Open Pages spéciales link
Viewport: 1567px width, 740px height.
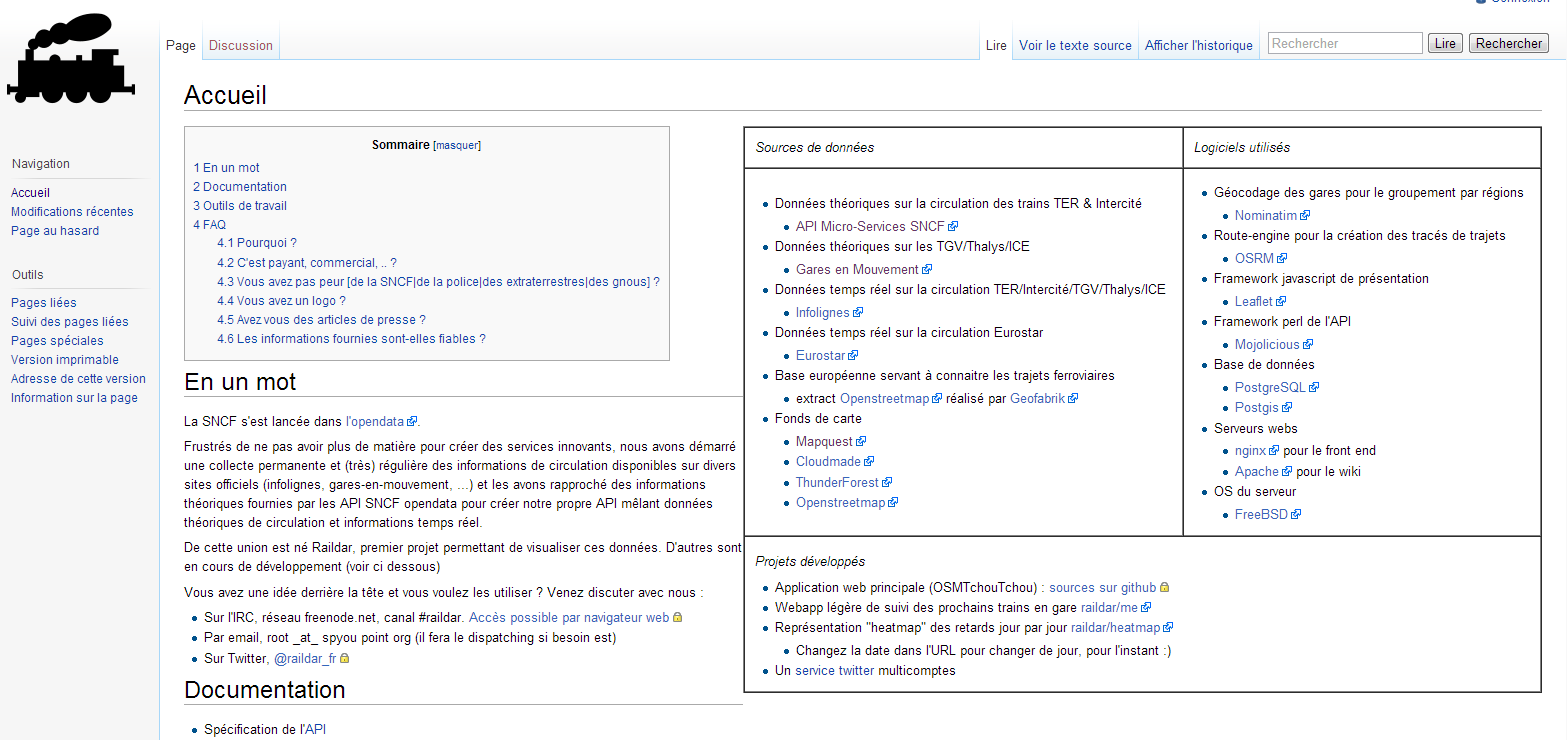coord(57,341)
